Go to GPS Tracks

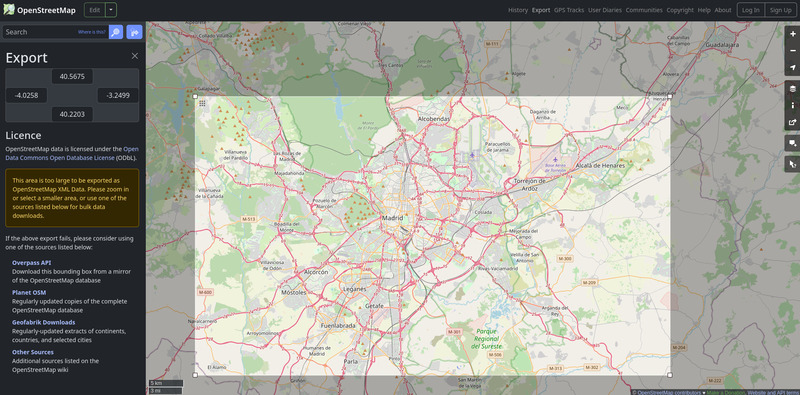pyautogui.click(x=569, y=10)
